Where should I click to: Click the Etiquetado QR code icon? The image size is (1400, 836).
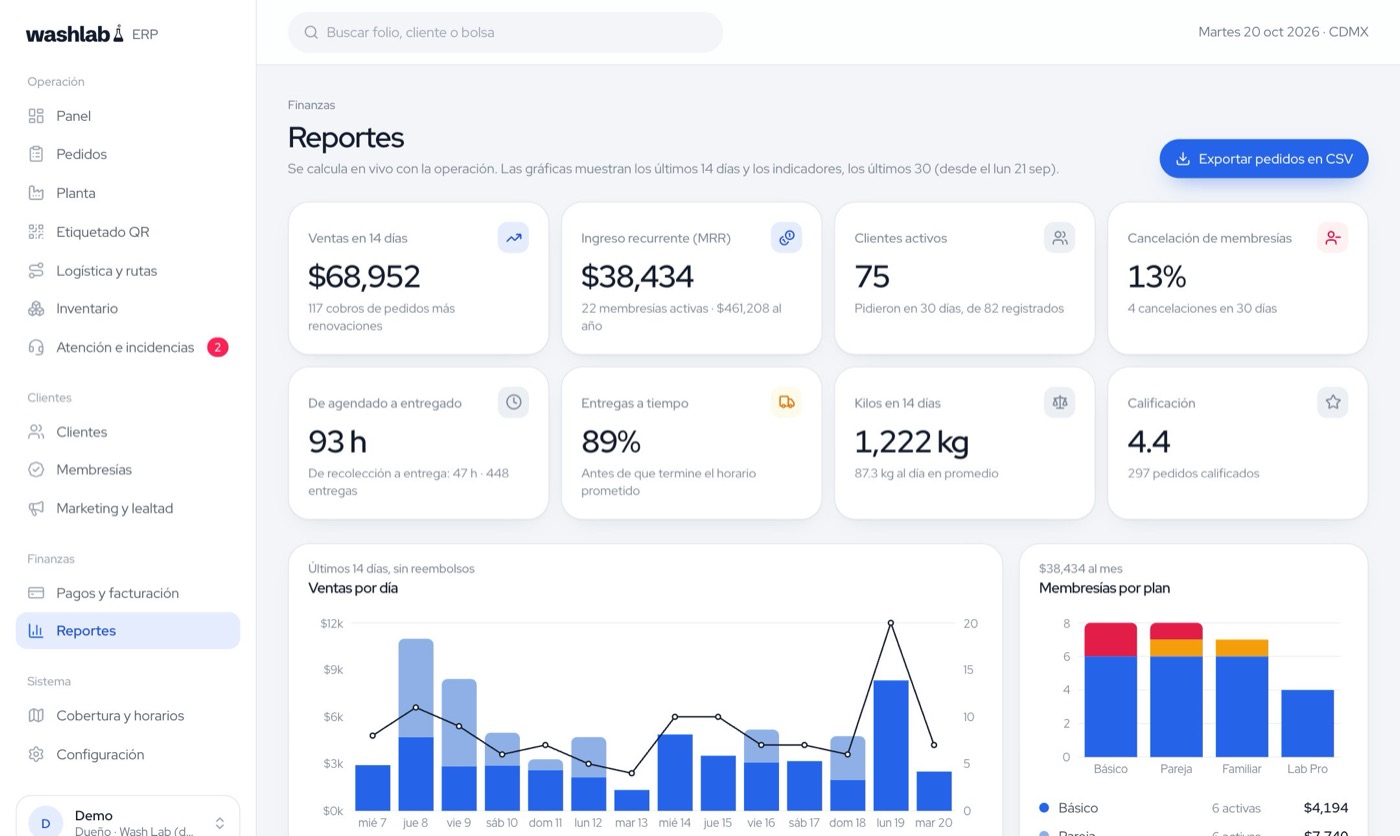click(36, 232)
